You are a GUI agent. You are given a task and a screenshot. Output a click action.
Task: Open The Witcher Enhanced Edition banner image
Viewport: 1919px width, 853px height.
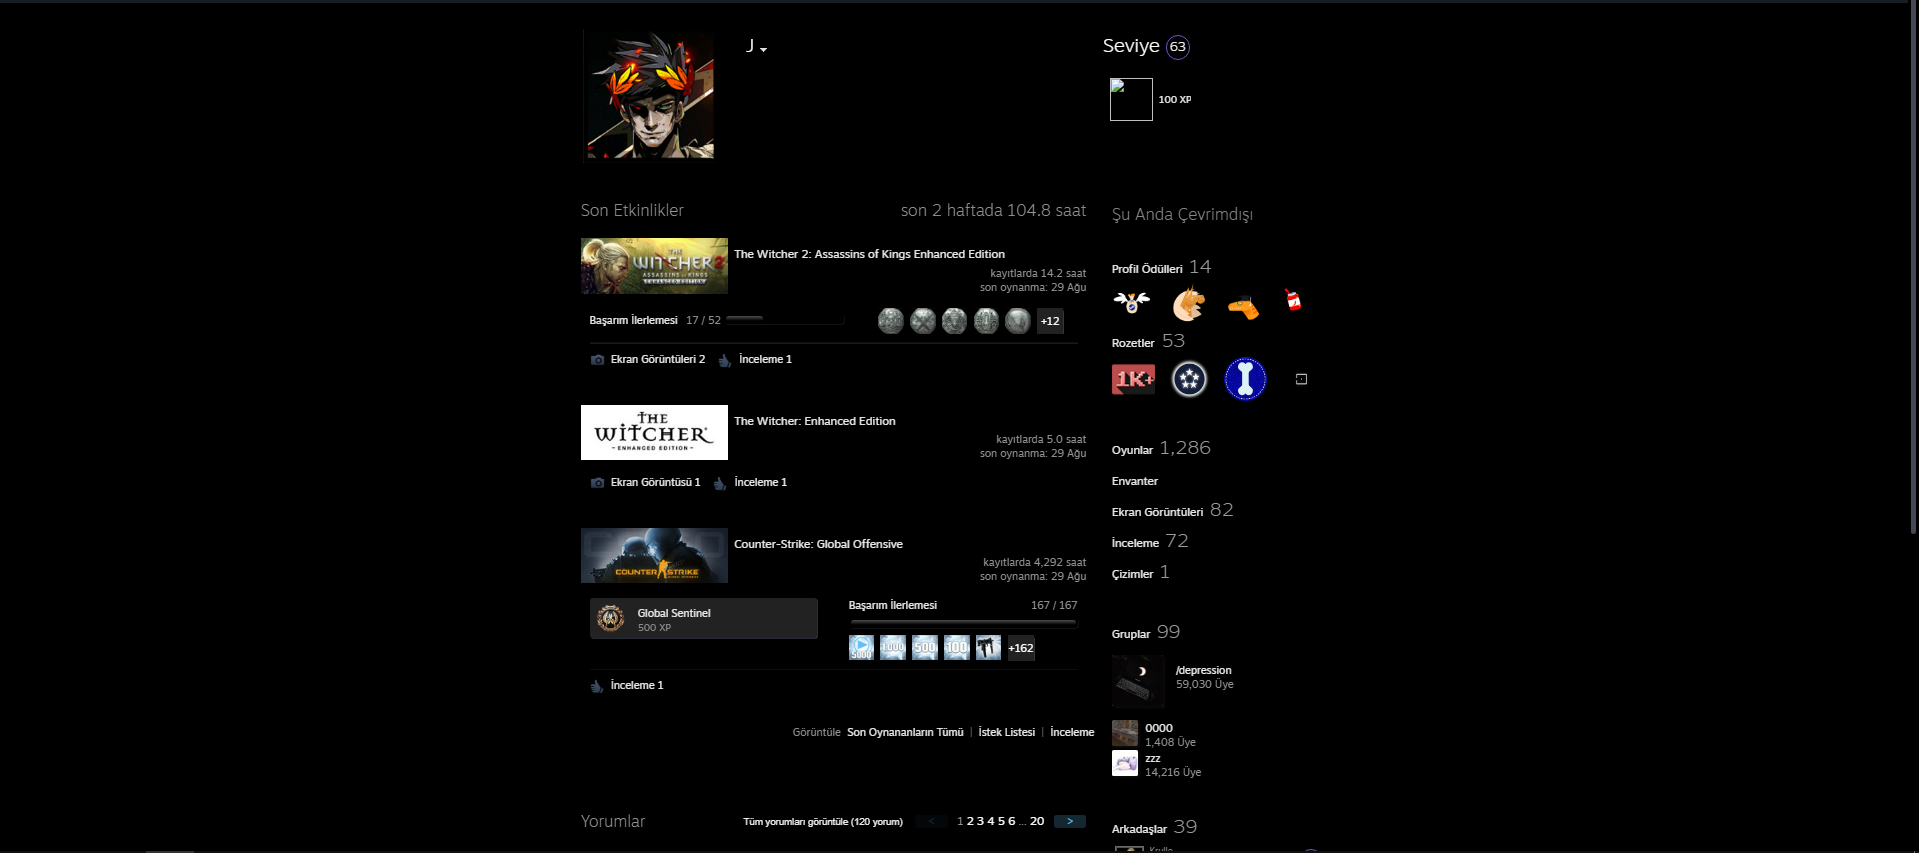pos(654,432)
